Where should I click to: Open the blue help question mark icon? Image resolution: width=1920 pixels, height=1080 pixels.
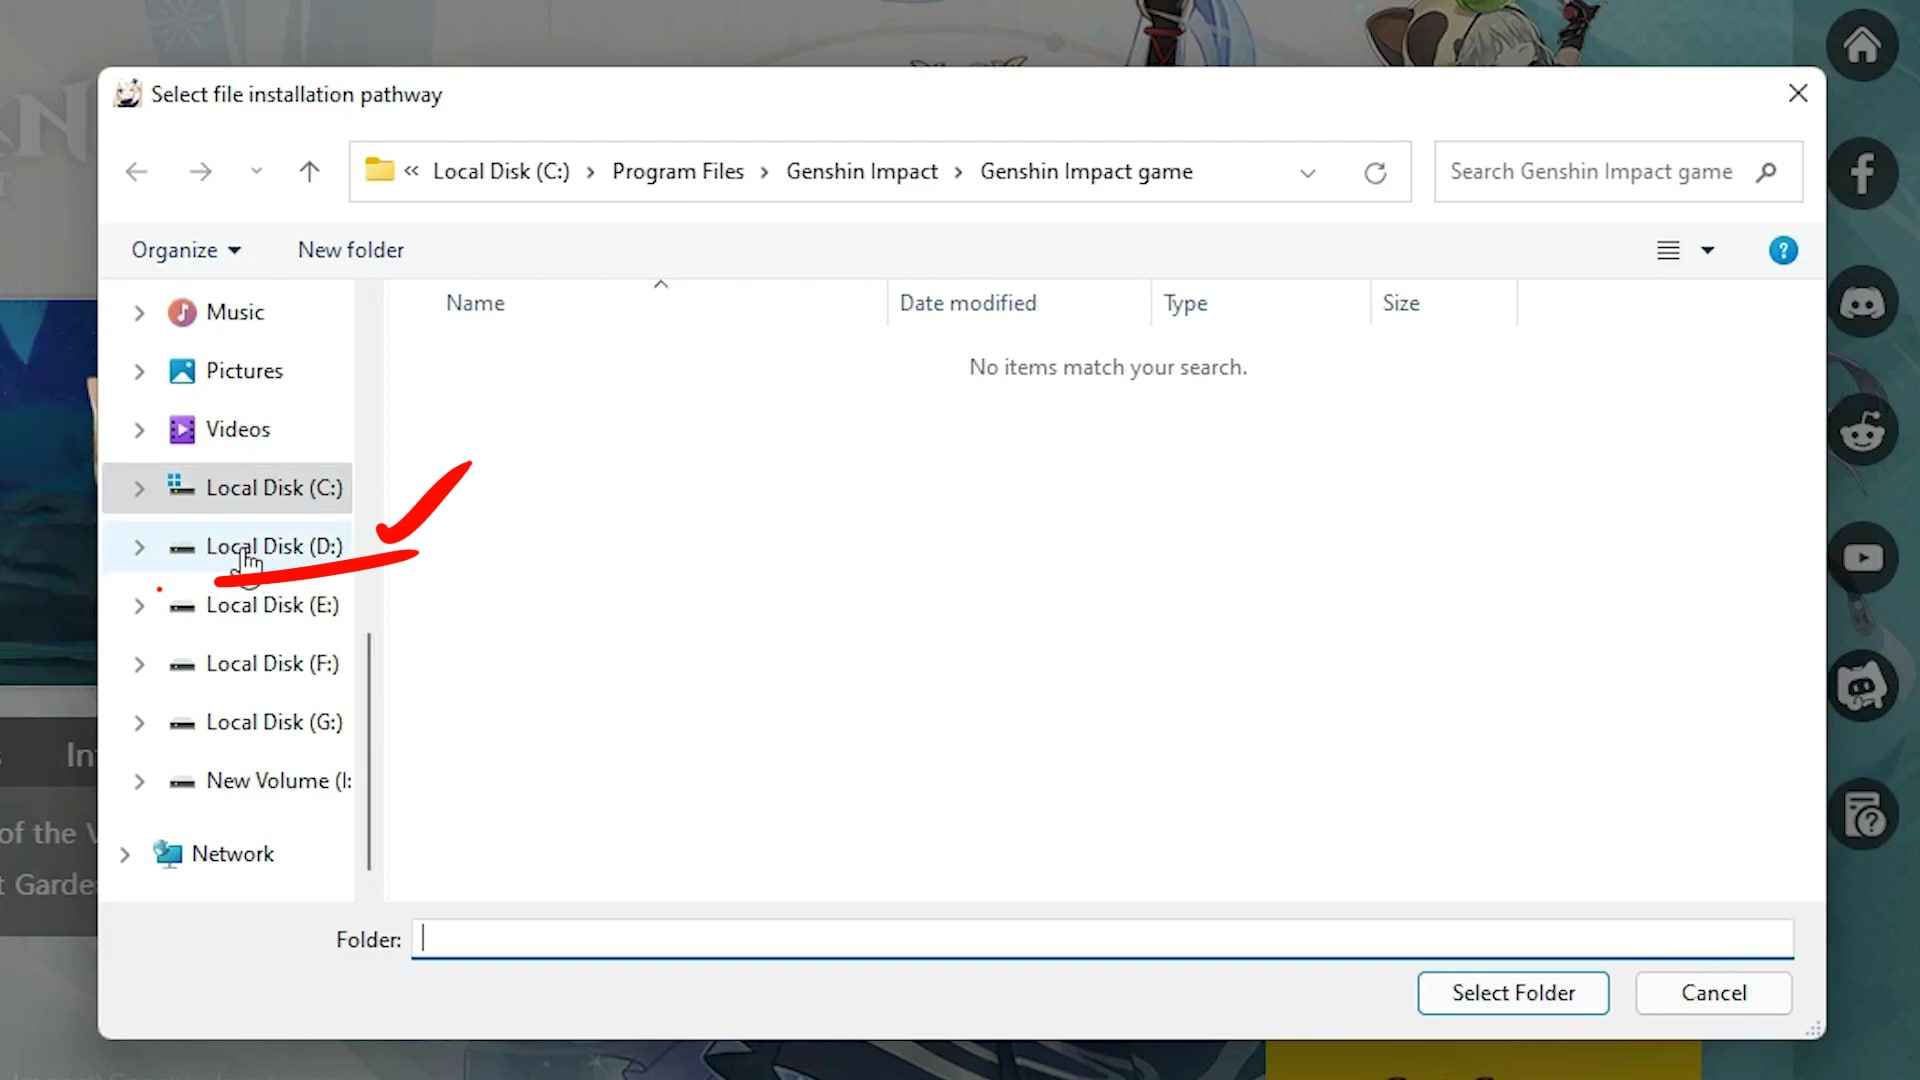click(x=1782, y=250)
